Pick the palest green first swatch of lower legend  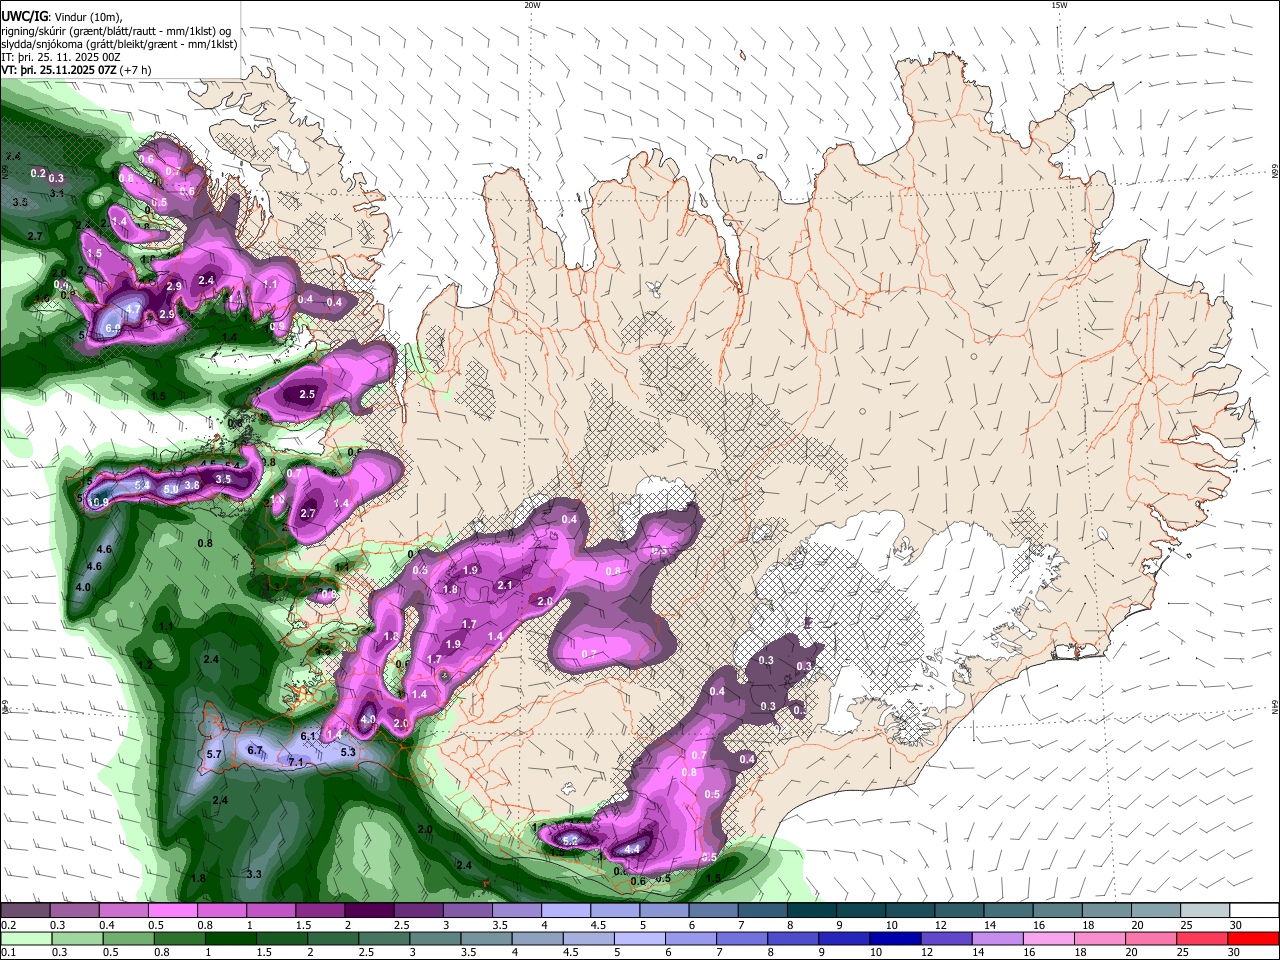tap(26, 938)
